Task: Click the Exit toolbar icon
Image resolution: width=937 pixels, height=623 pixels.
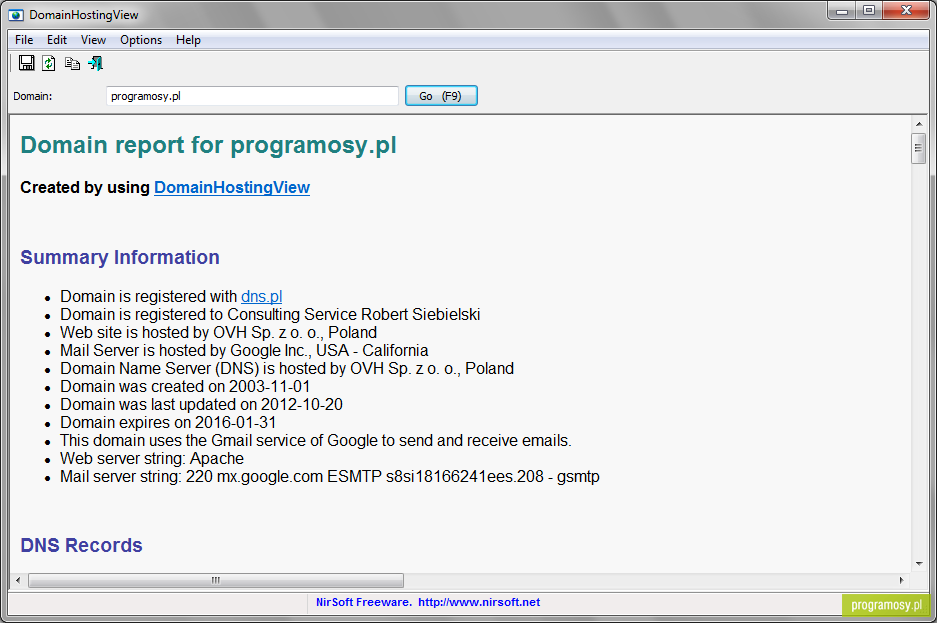Action: point(96,63)
